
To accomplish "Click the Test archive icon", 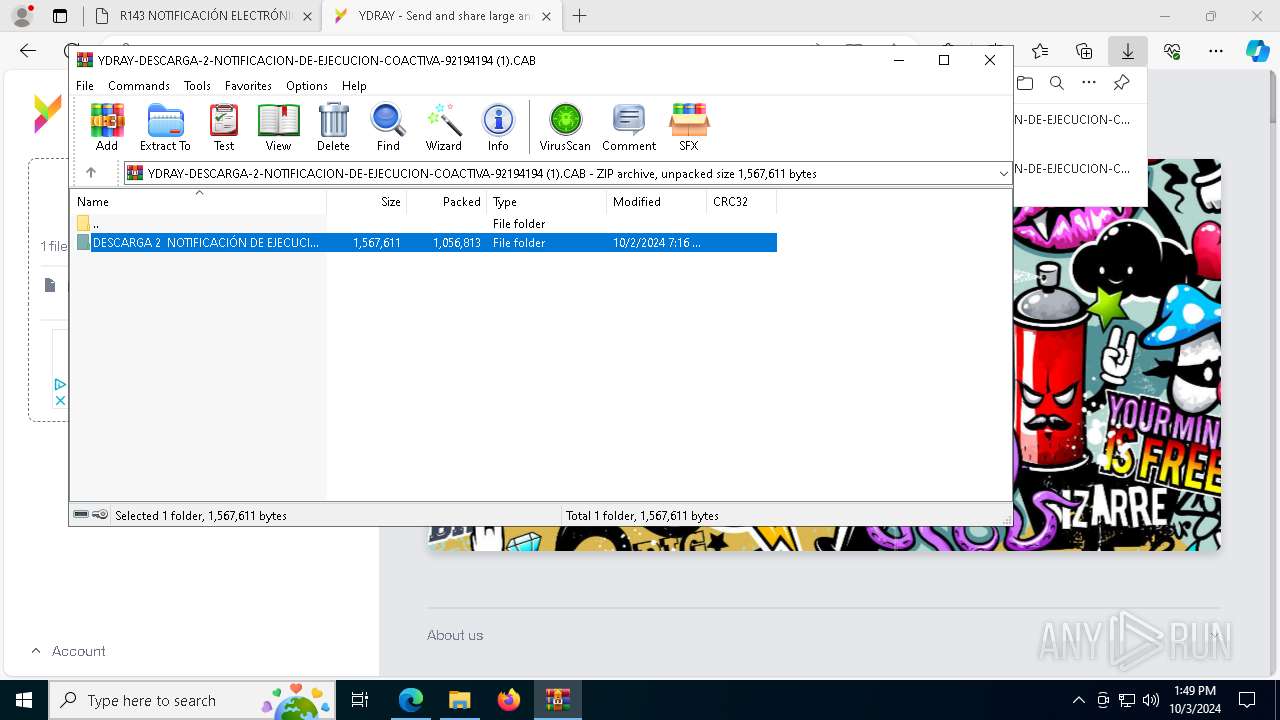I will (x=224, y=127).
